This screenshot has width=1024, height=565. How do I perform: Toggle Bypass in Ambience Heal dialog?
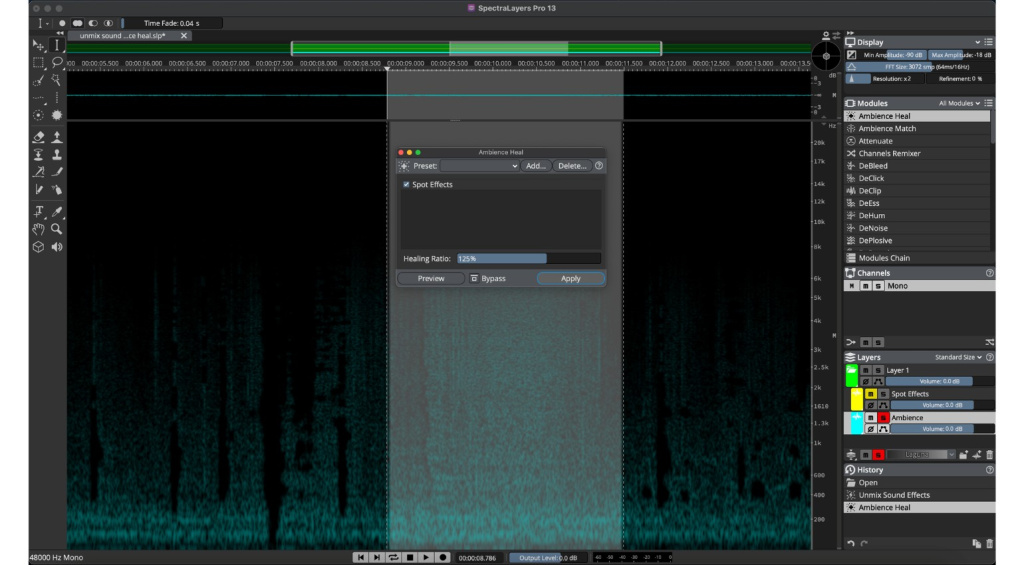488,278
